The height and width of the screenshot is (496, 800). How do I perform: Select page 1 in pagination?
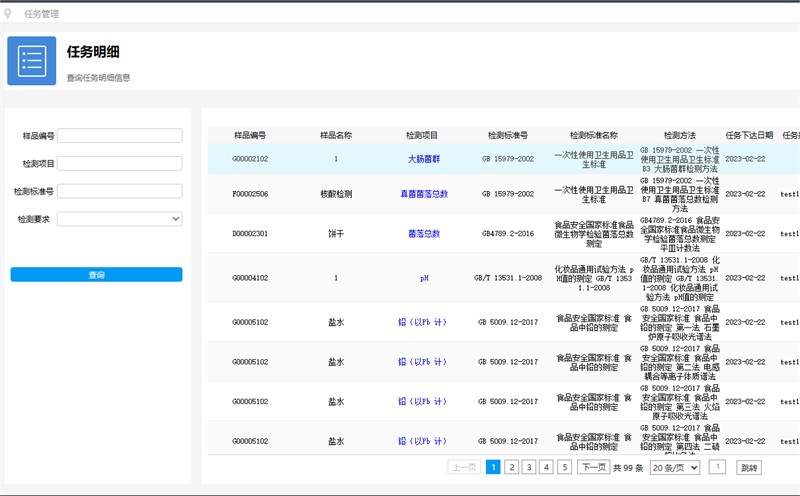493,467
